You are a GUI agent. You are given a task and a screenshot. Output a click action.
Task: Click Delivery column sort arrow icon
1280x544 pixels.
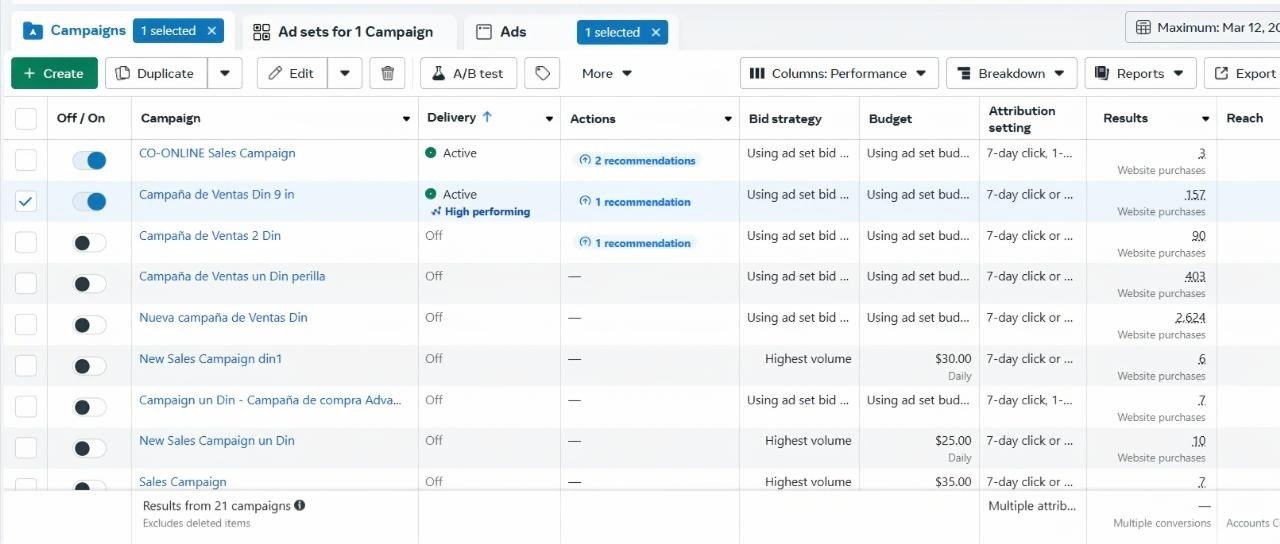click(x=488, y=117)
